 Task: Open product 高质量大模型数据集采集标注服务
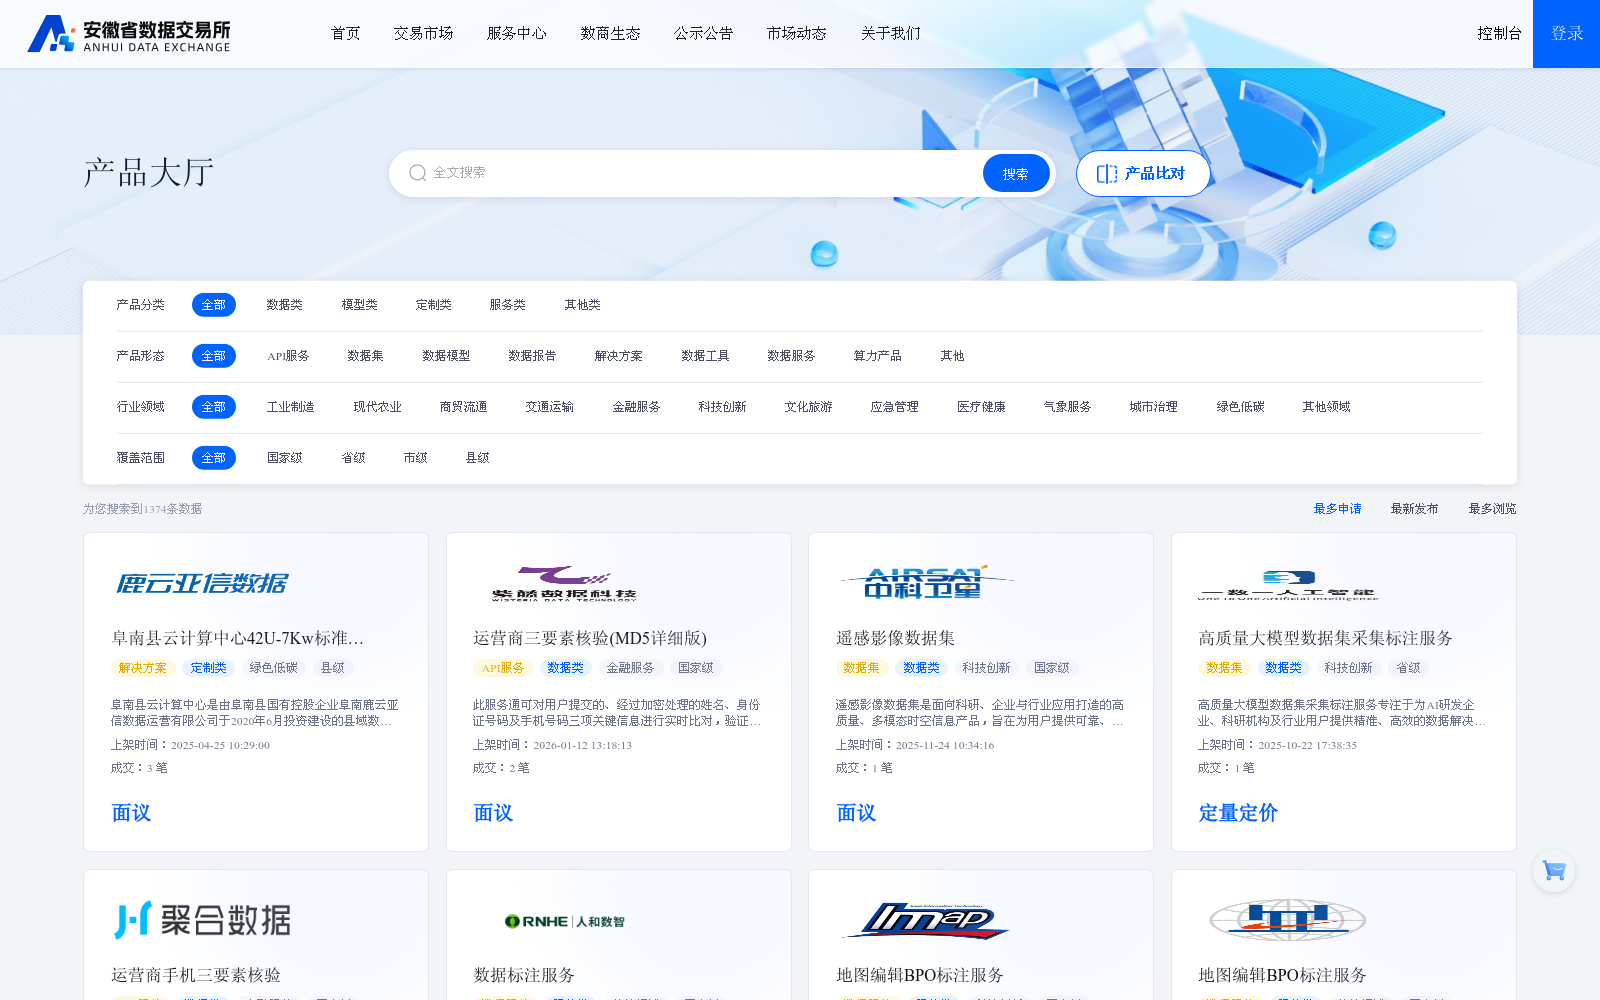pyautogui.click(x=1325, y=638)
